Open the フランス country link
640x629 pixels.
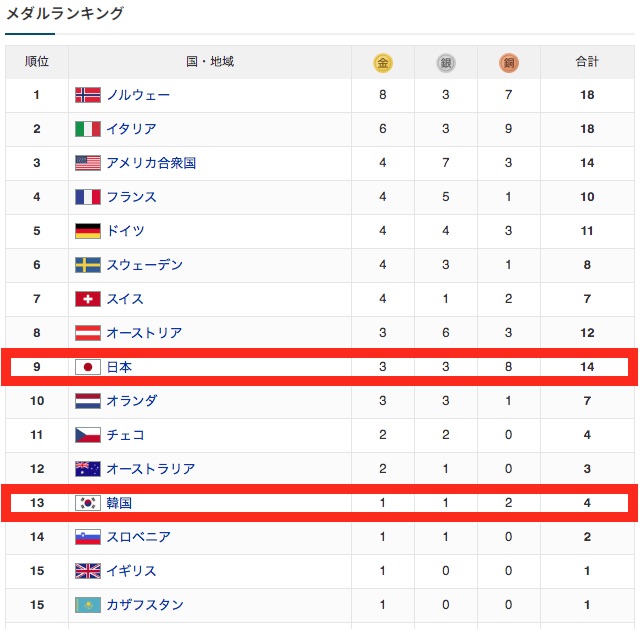131,197
